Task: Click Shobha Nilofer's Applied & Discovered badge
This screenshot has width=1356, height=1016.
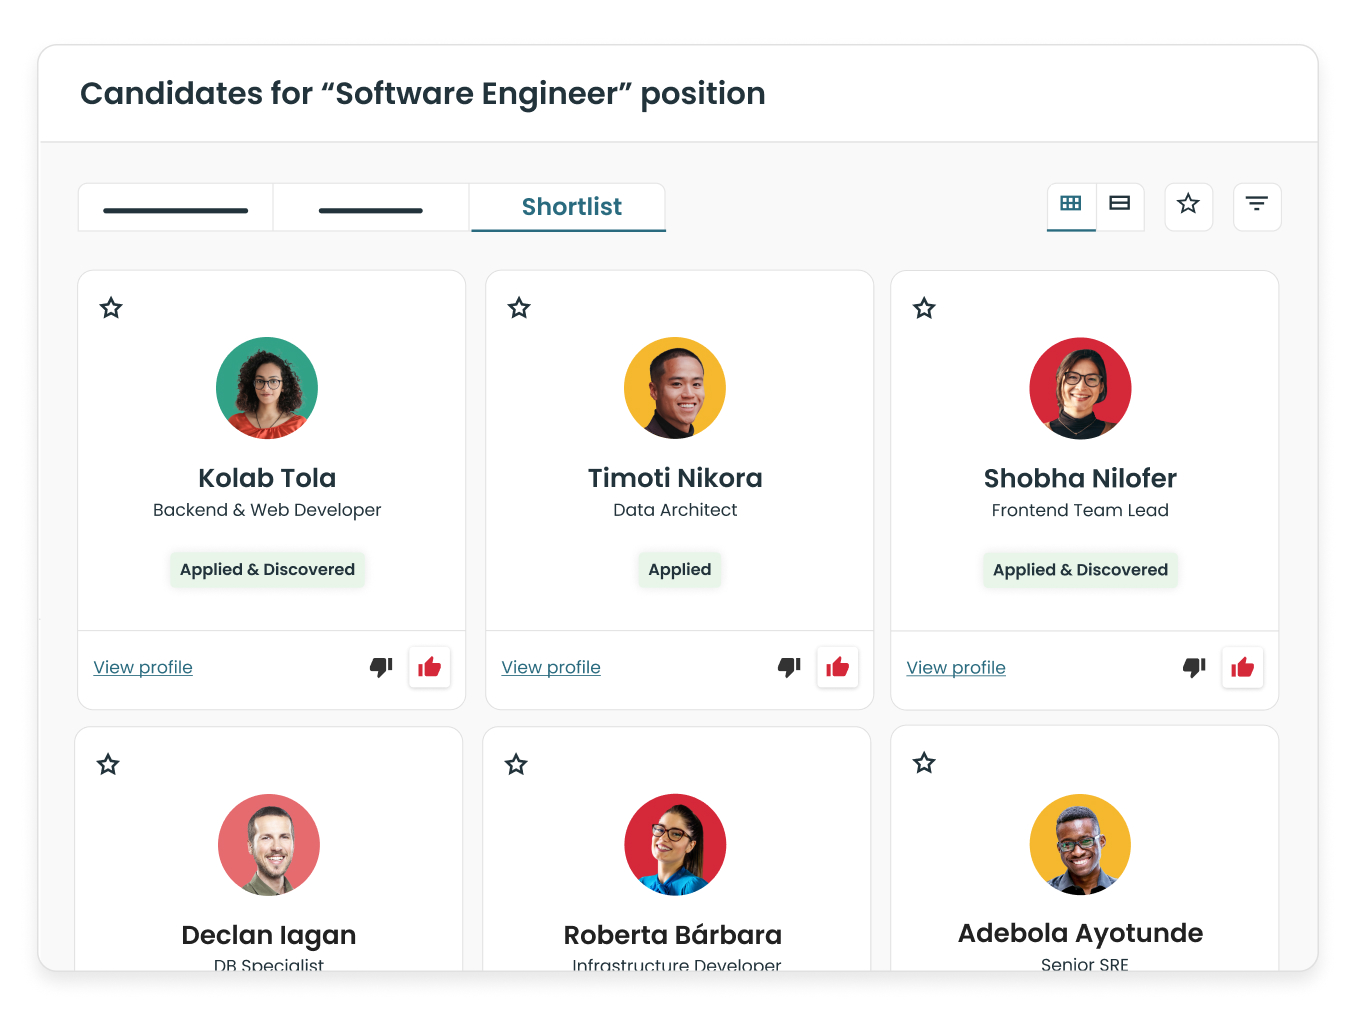Action: coord(1080,570)
